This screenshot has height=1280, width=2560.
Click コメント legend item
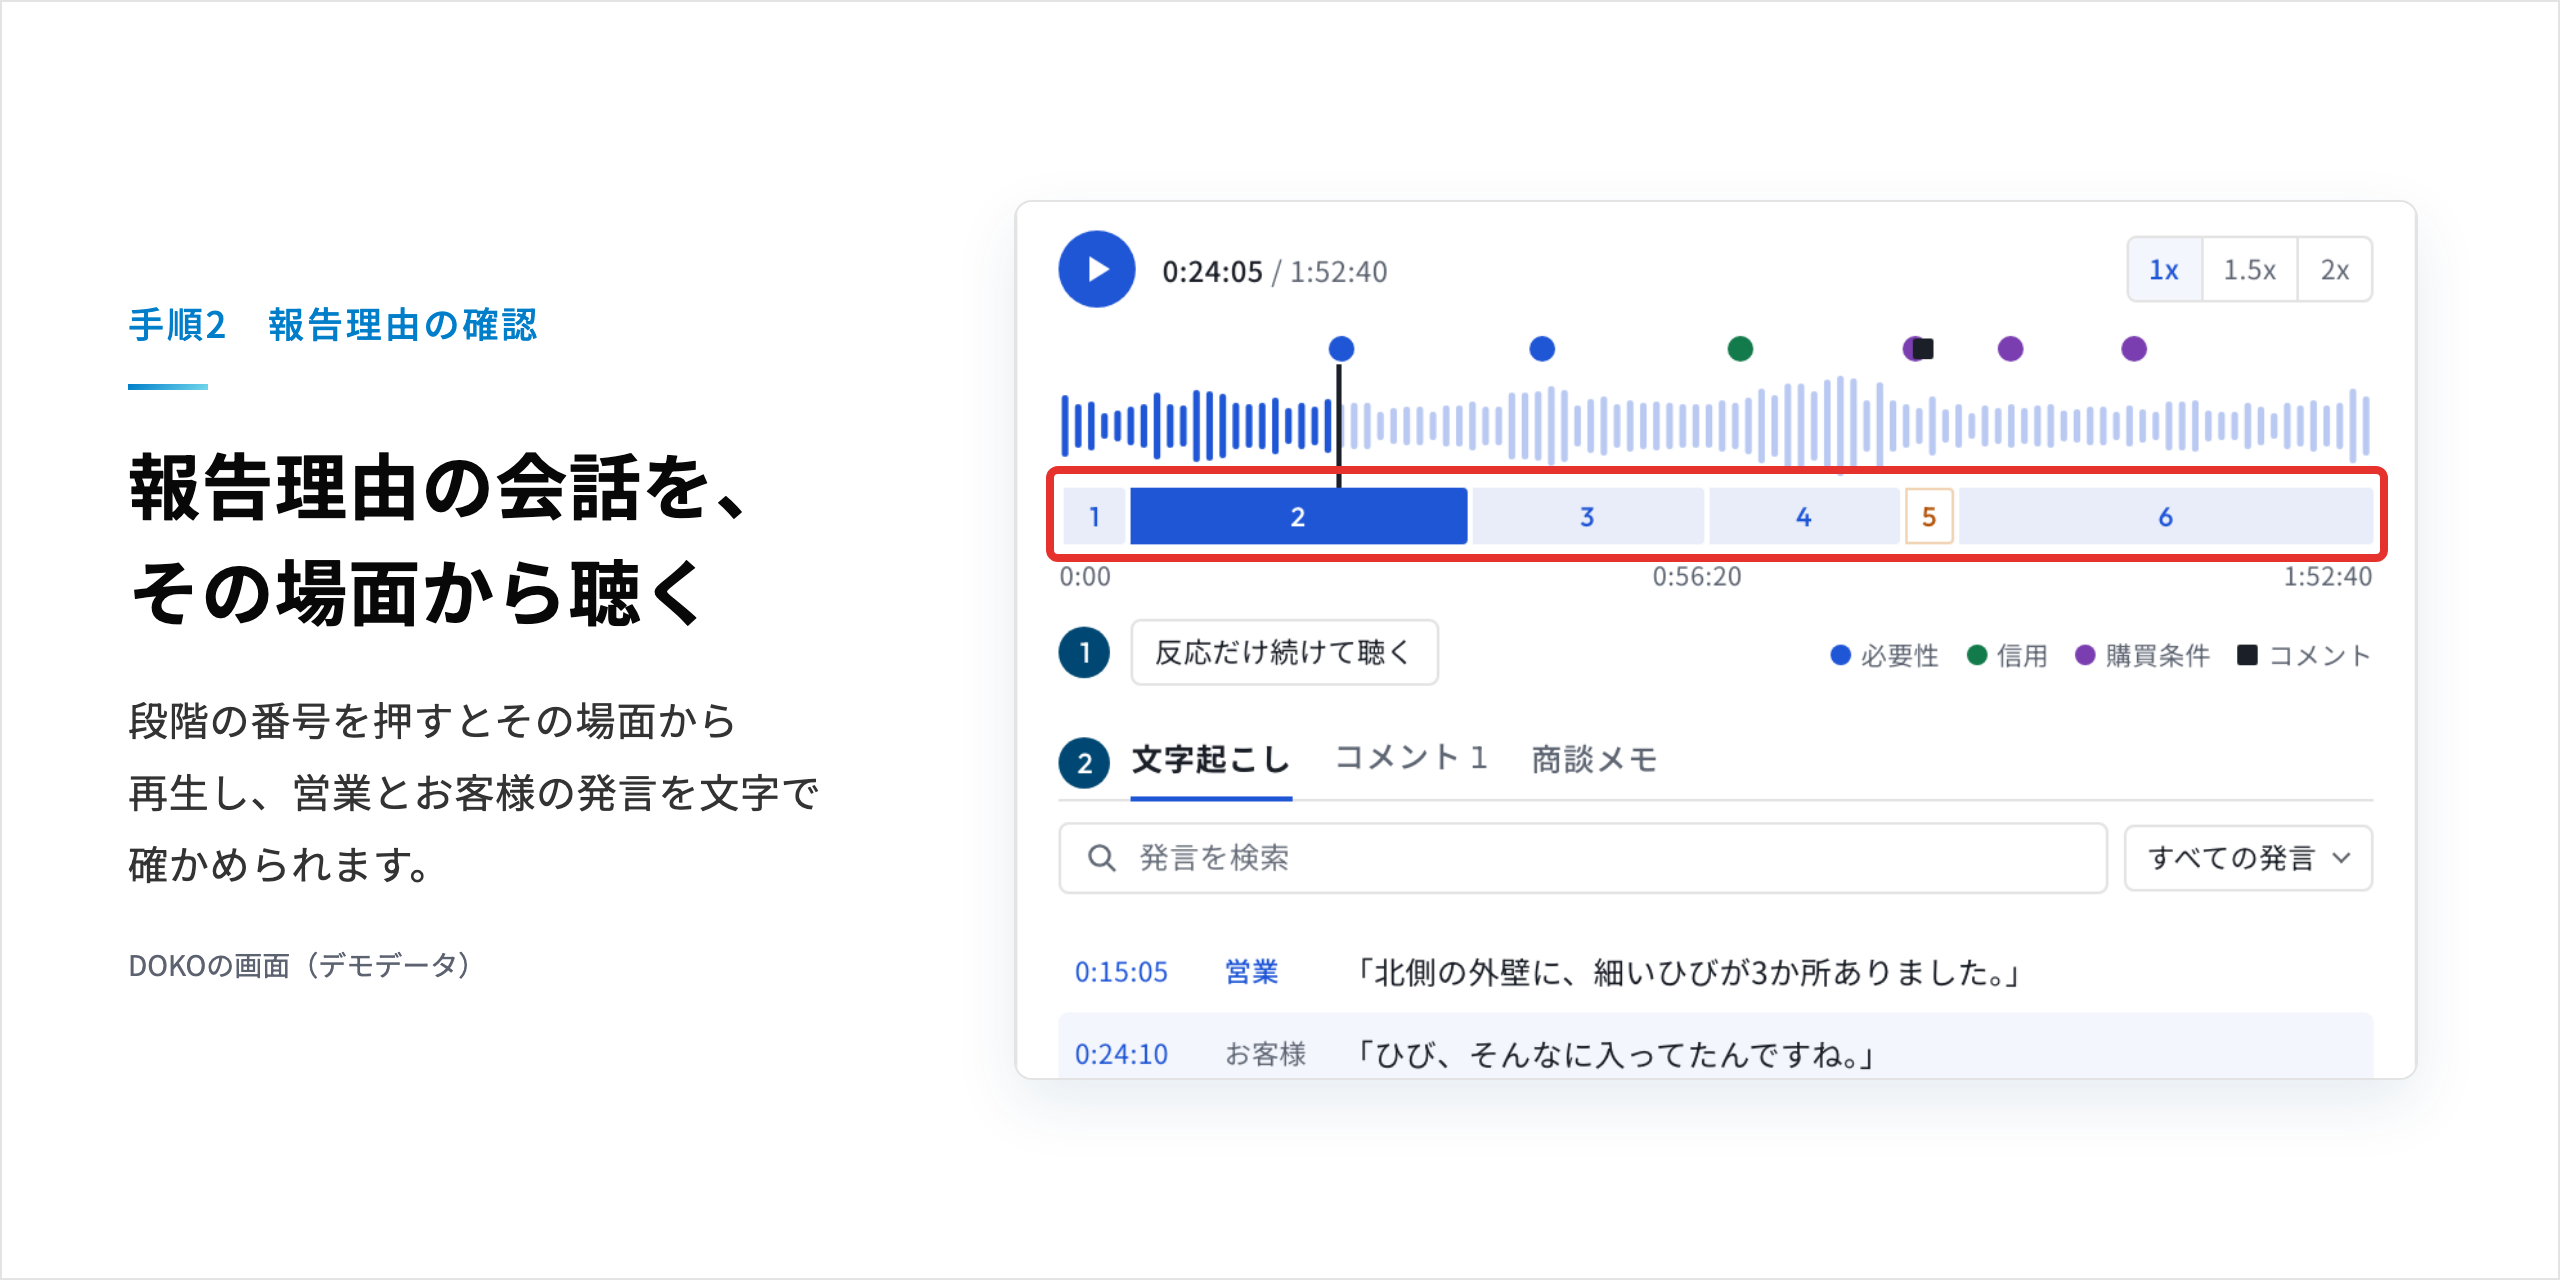2304,656
